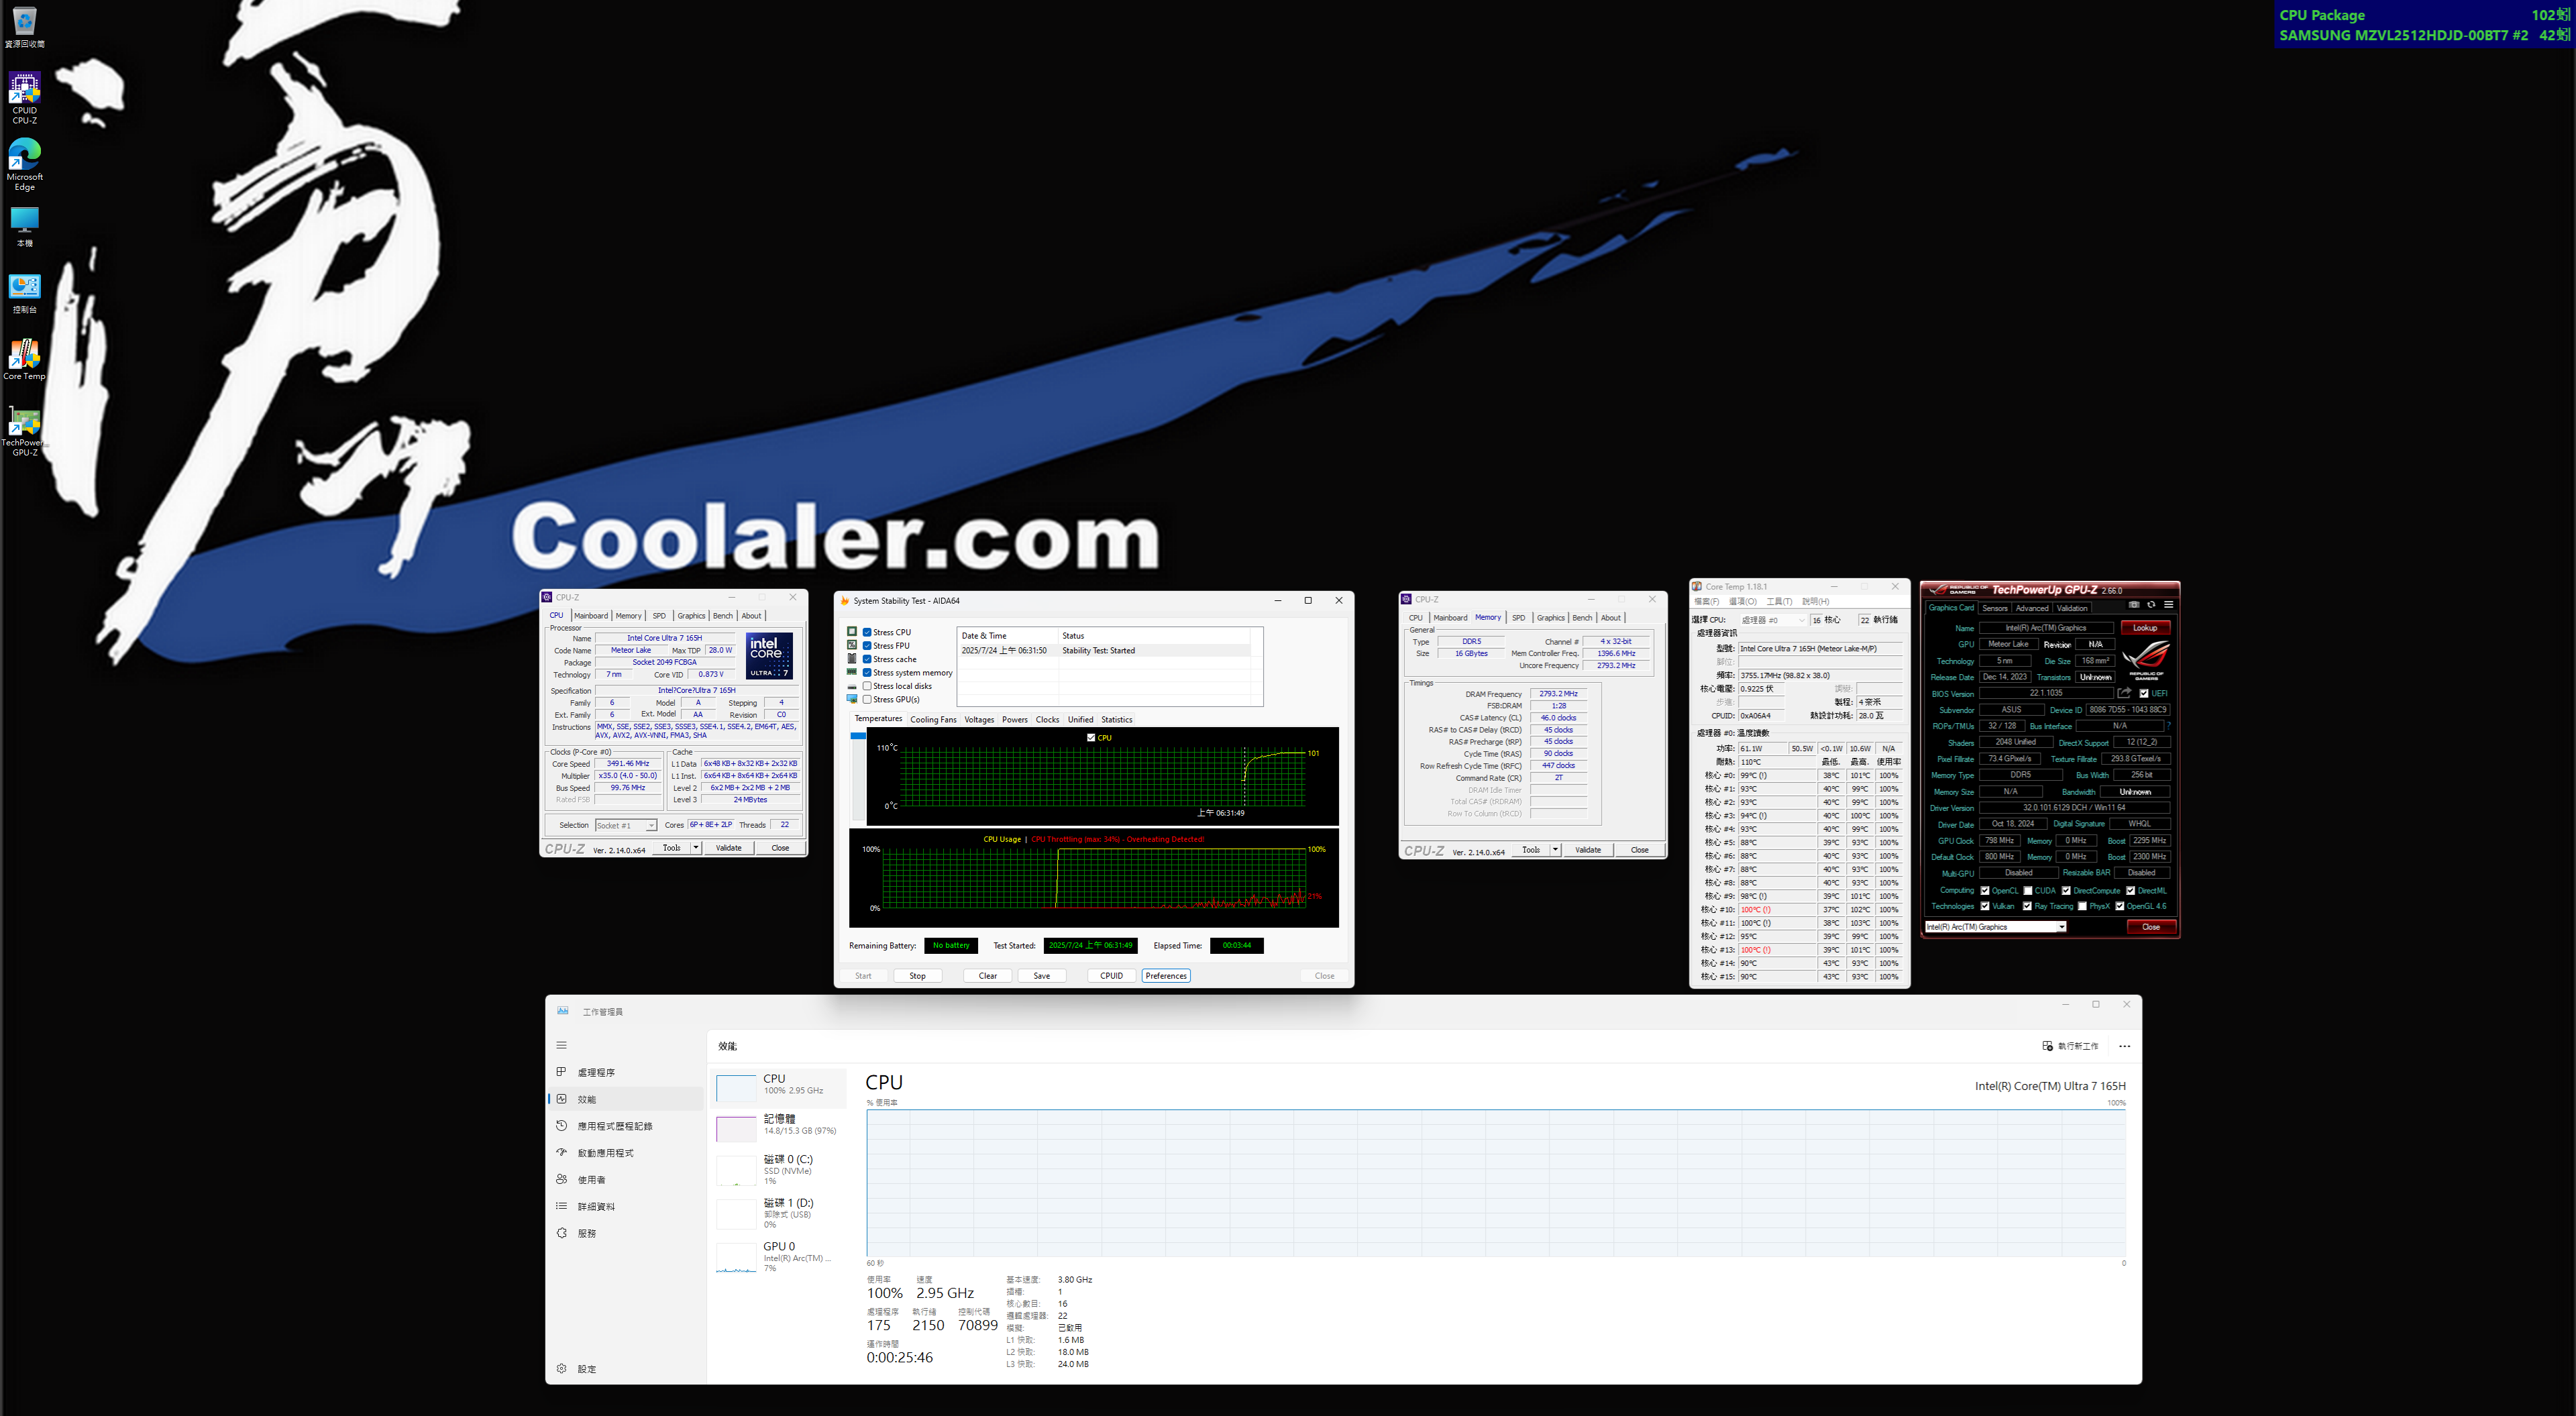Open the Core Temp desktop shortcut
The width and height of the screenshot is (2576, 1416).
[x=24, y=360]
